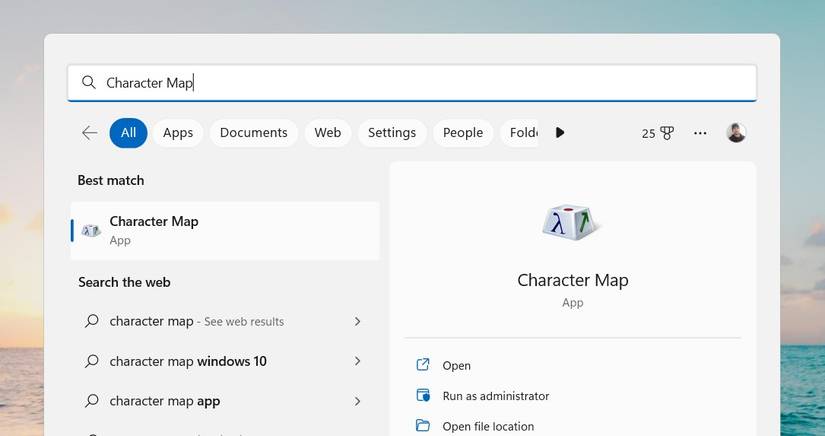Click the Best match heading
Viewport: 825px width, 436px height.
(x=110, y=180)
